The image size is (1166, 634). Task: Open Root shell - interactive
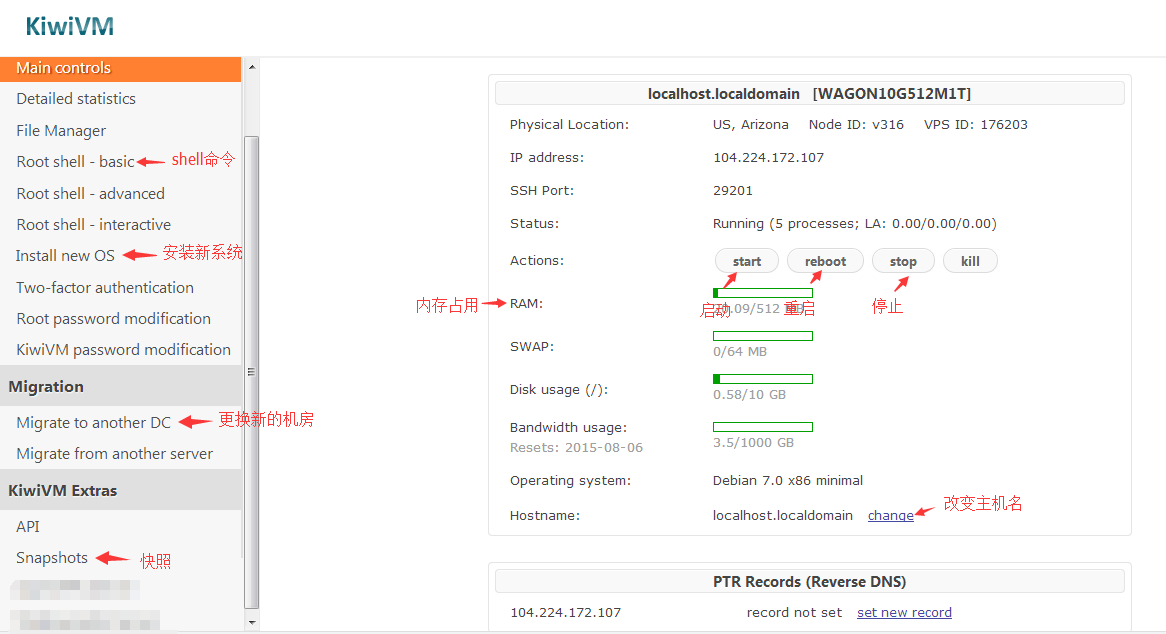click(x=94, y=225)
